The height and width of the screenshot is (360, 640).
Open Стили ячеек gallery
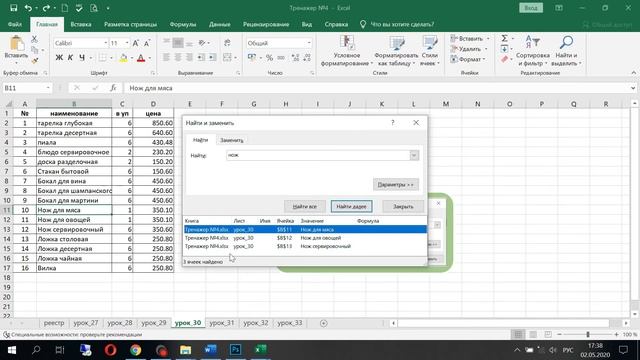(x=429, y=51)
